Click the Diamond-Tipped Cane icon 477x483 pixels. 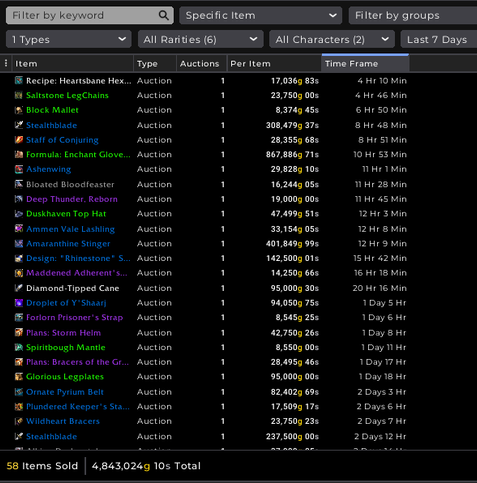tap(19, 288)
